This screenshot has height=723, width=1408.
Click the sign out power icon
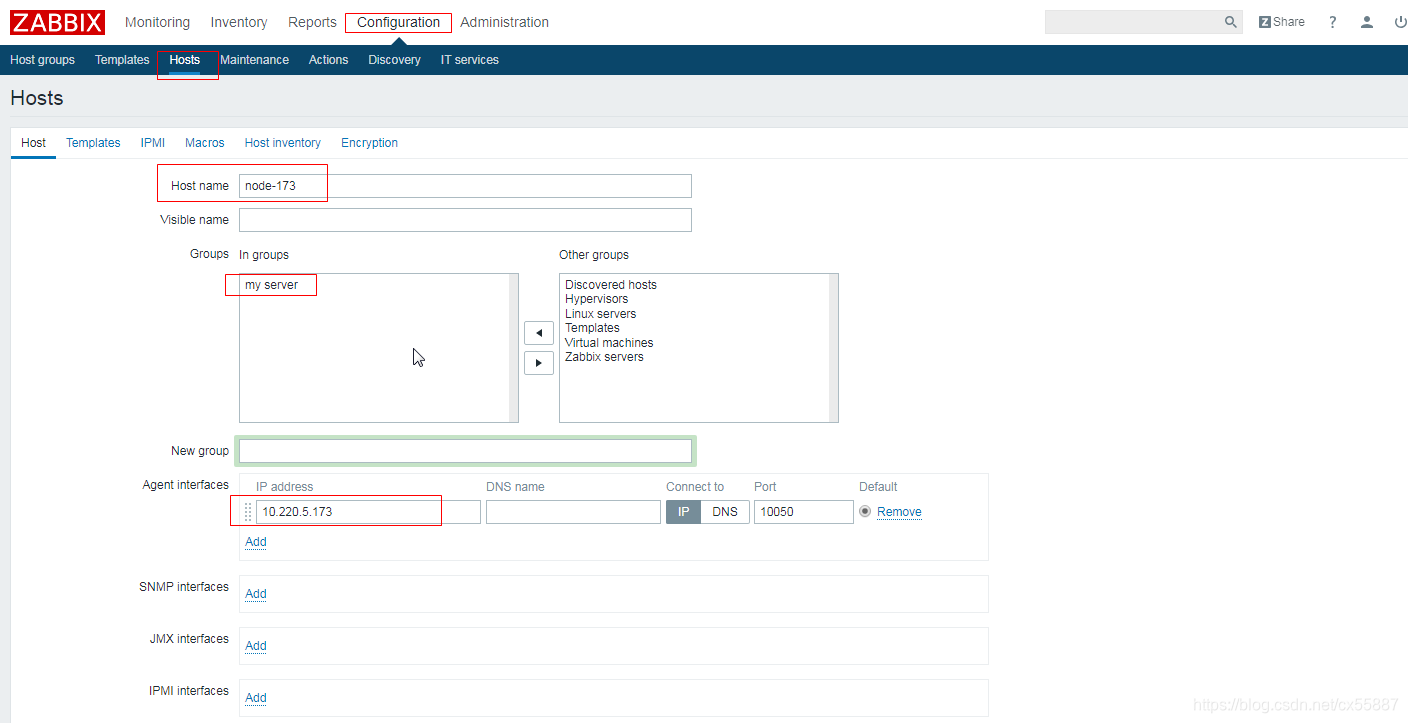point(1401,22)
